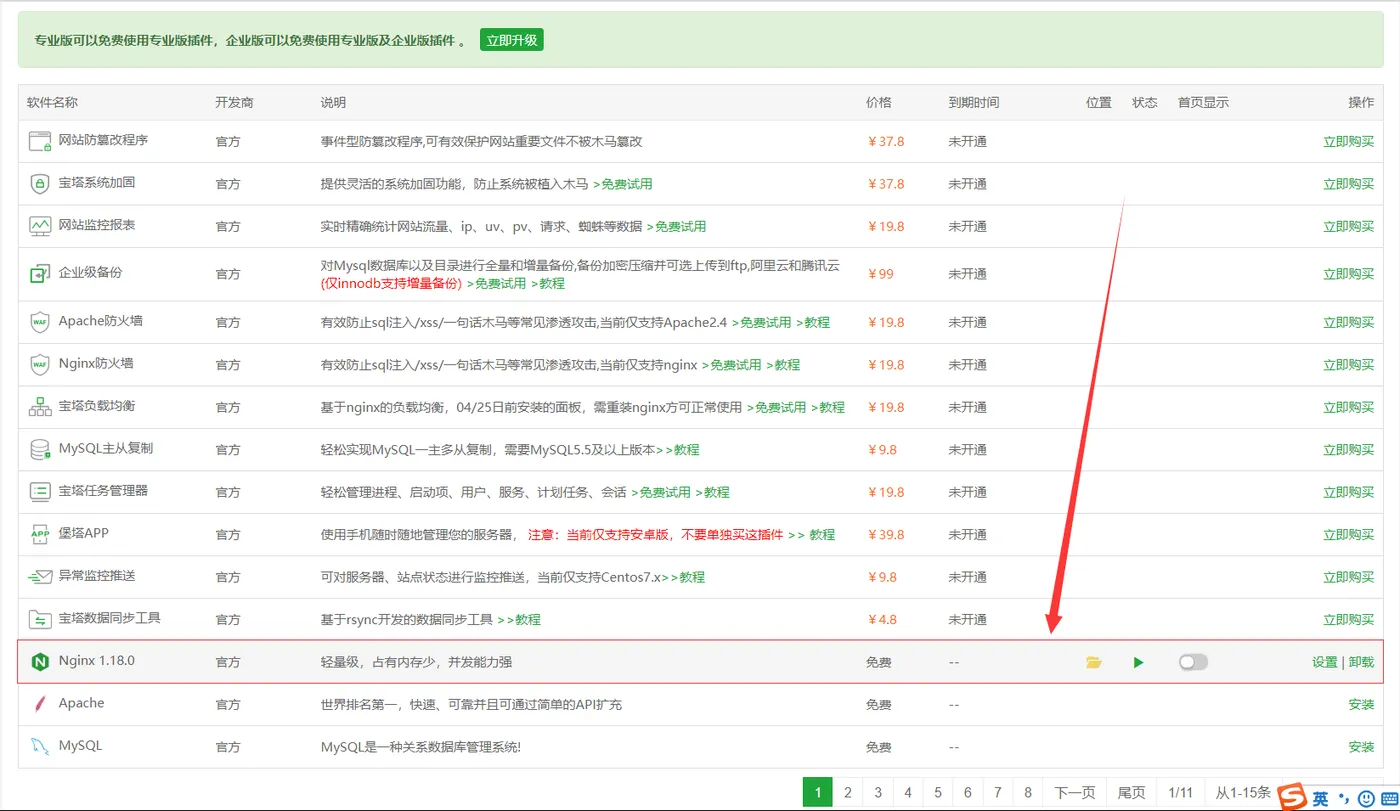Screen dimensions: 1400x811
Task: Click the ¥4.8 price of 宝塔数据同步工具
Action: [x=882, y=620]
